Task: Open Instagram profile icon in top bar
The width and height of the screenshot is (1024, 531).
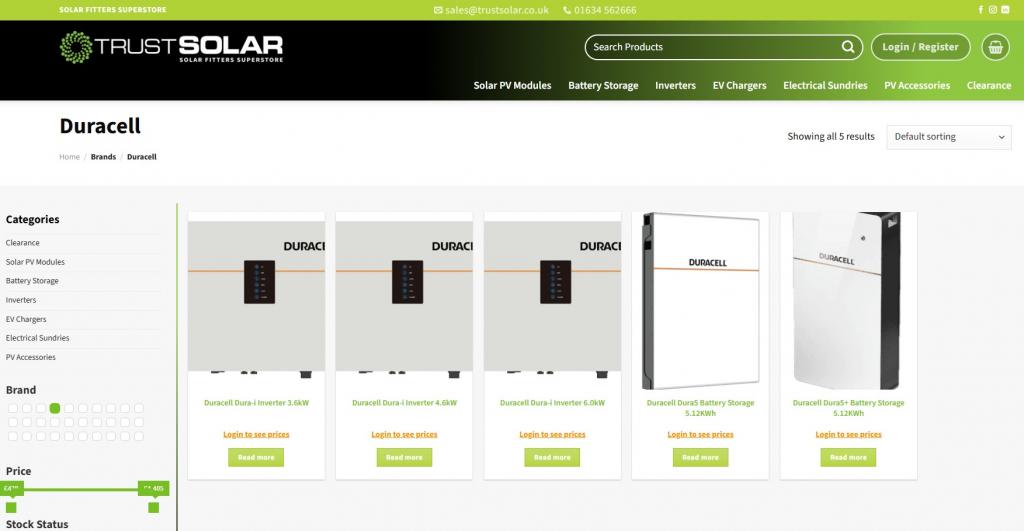Action: pos(993,10)
